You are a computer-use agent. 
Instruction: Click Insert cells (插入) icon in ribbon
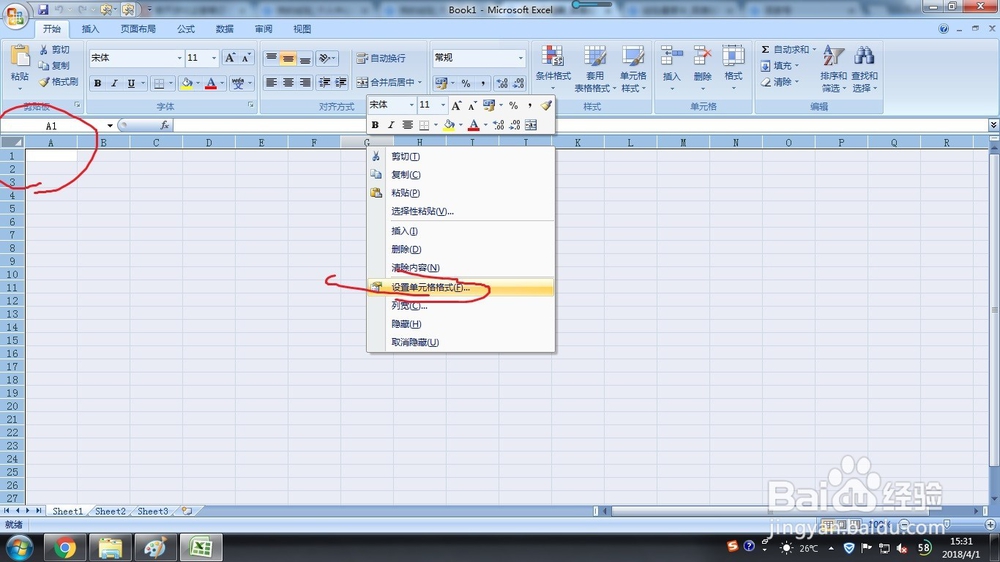pyautogui.click(x=672, y=56)
